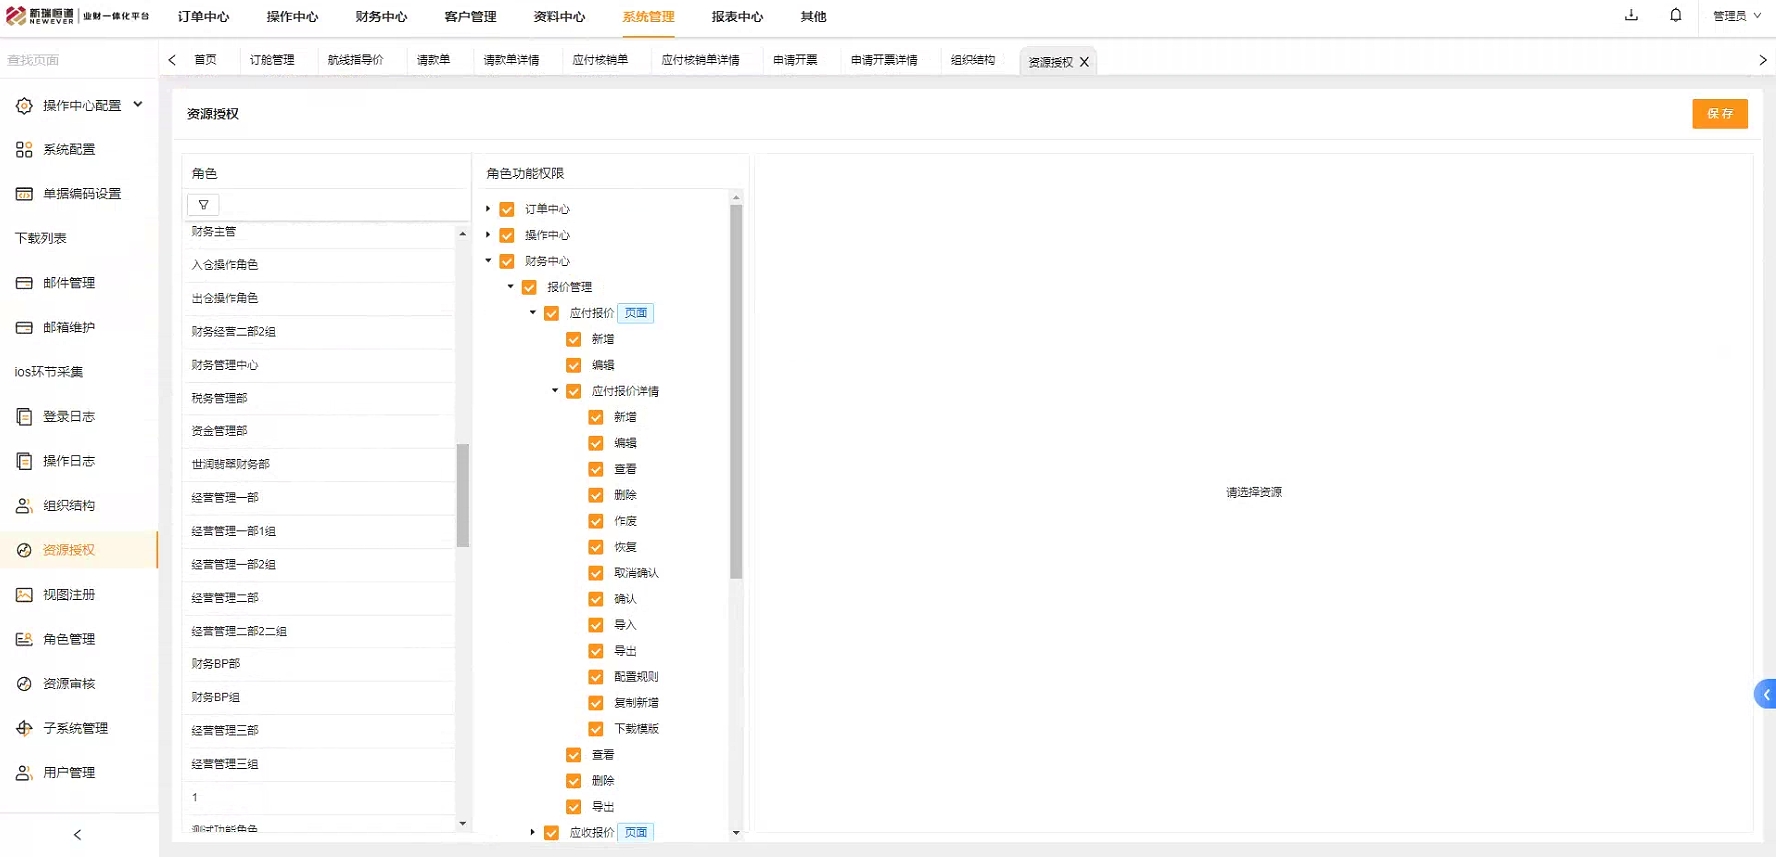Click the role list scroll-down arrow

tap(462, 823)
